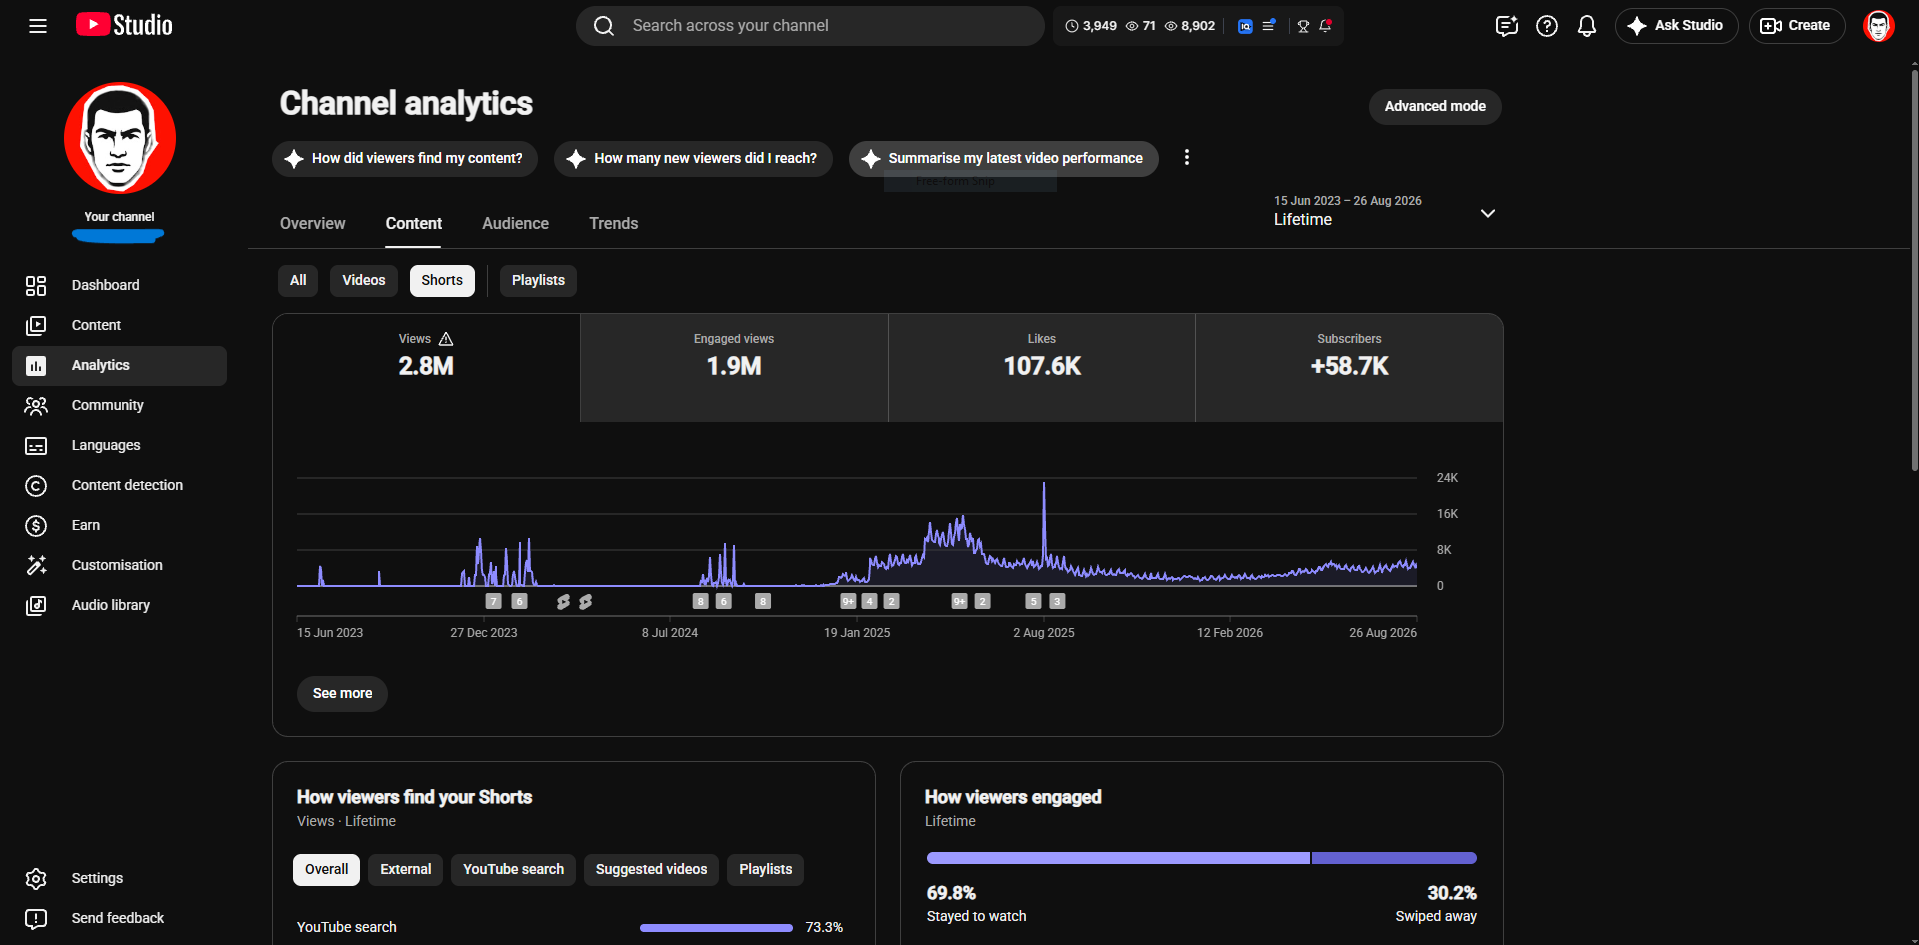The height and width of the screenshot is (945, 1919).
Task: Select the Shorts content filter chip
Action: 442,281
